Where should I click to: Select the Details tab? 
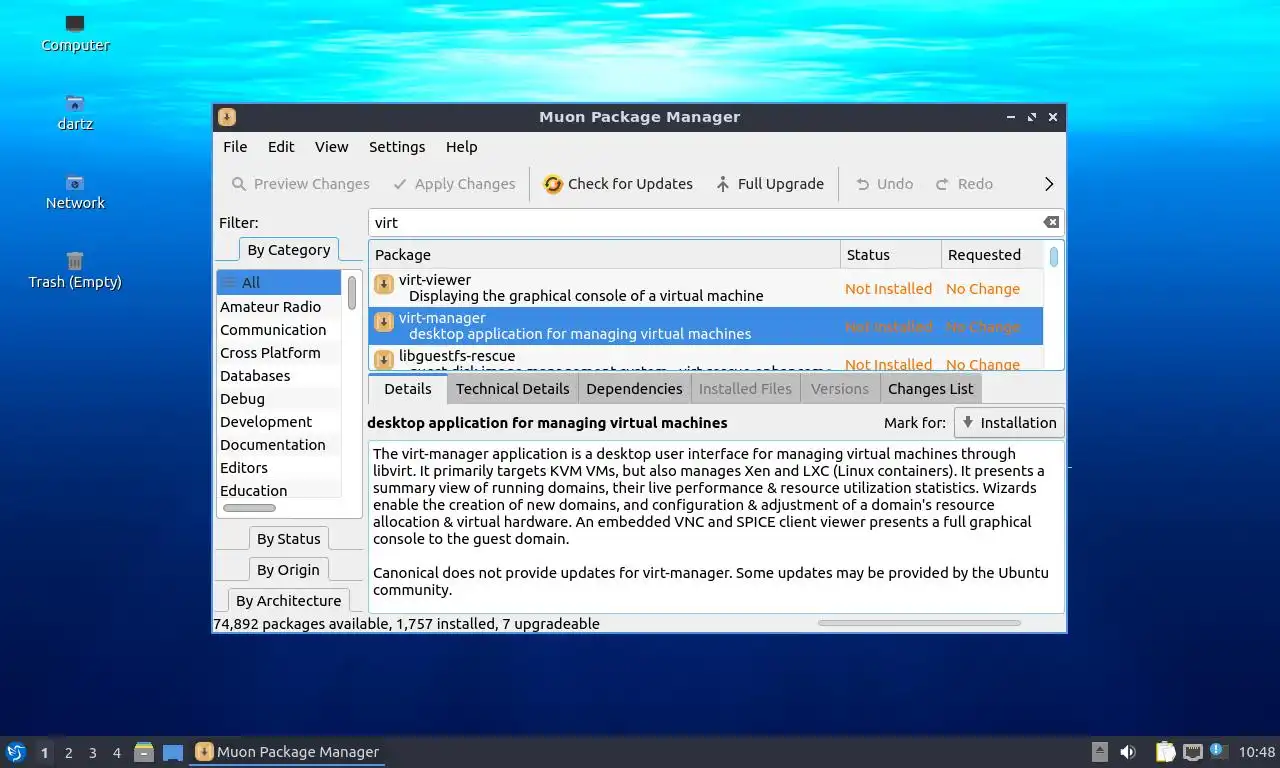408,389
